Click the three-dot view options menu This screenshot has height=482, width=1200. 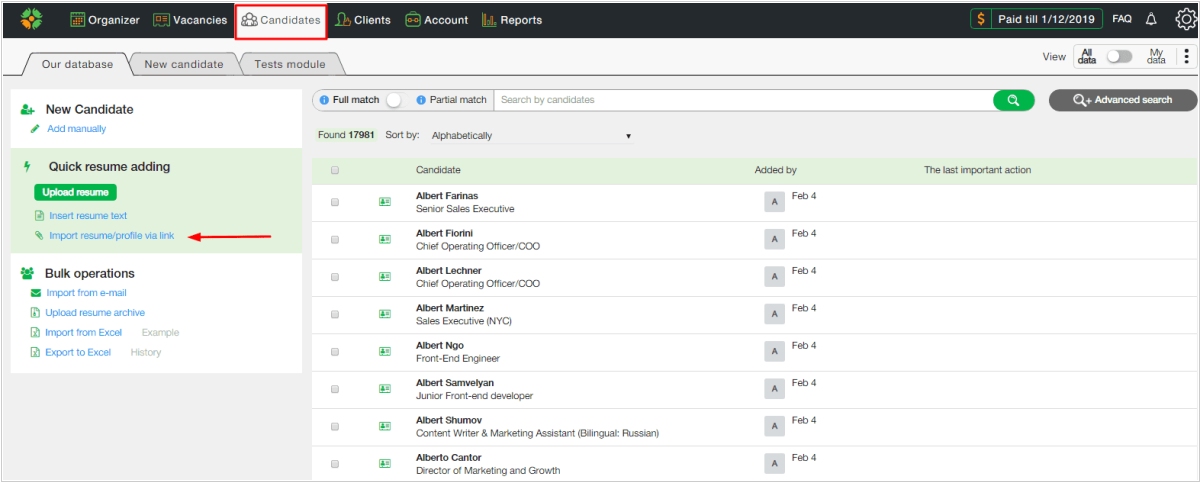(x=1186, y=57)
